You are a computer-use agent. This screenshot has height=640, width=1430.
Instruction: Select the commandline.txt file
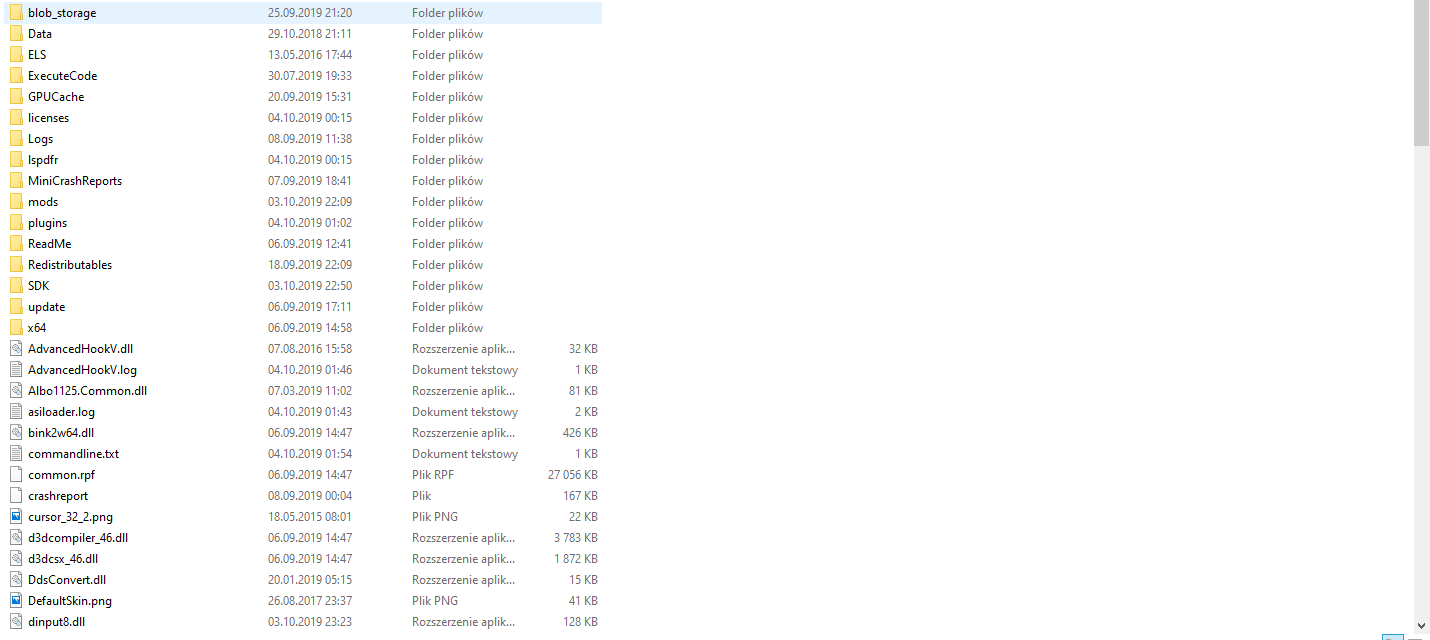point(304,454)
